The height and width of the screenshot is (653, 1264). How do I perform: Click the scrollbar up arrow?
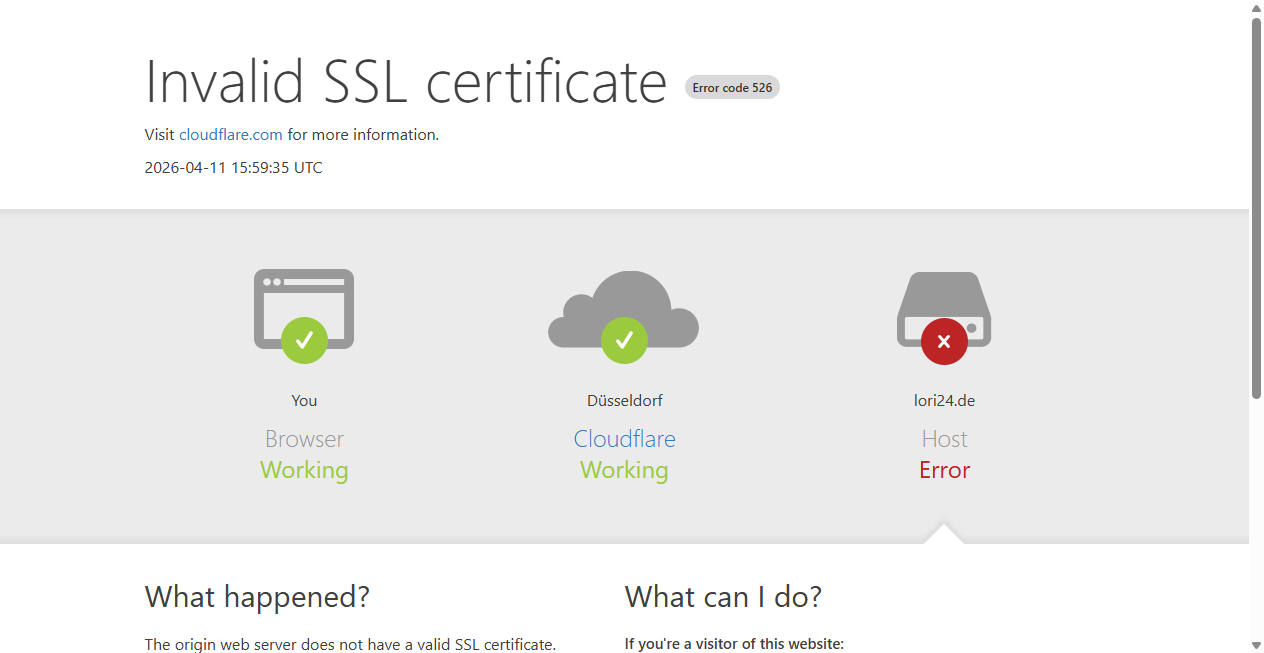point(1256,8)
